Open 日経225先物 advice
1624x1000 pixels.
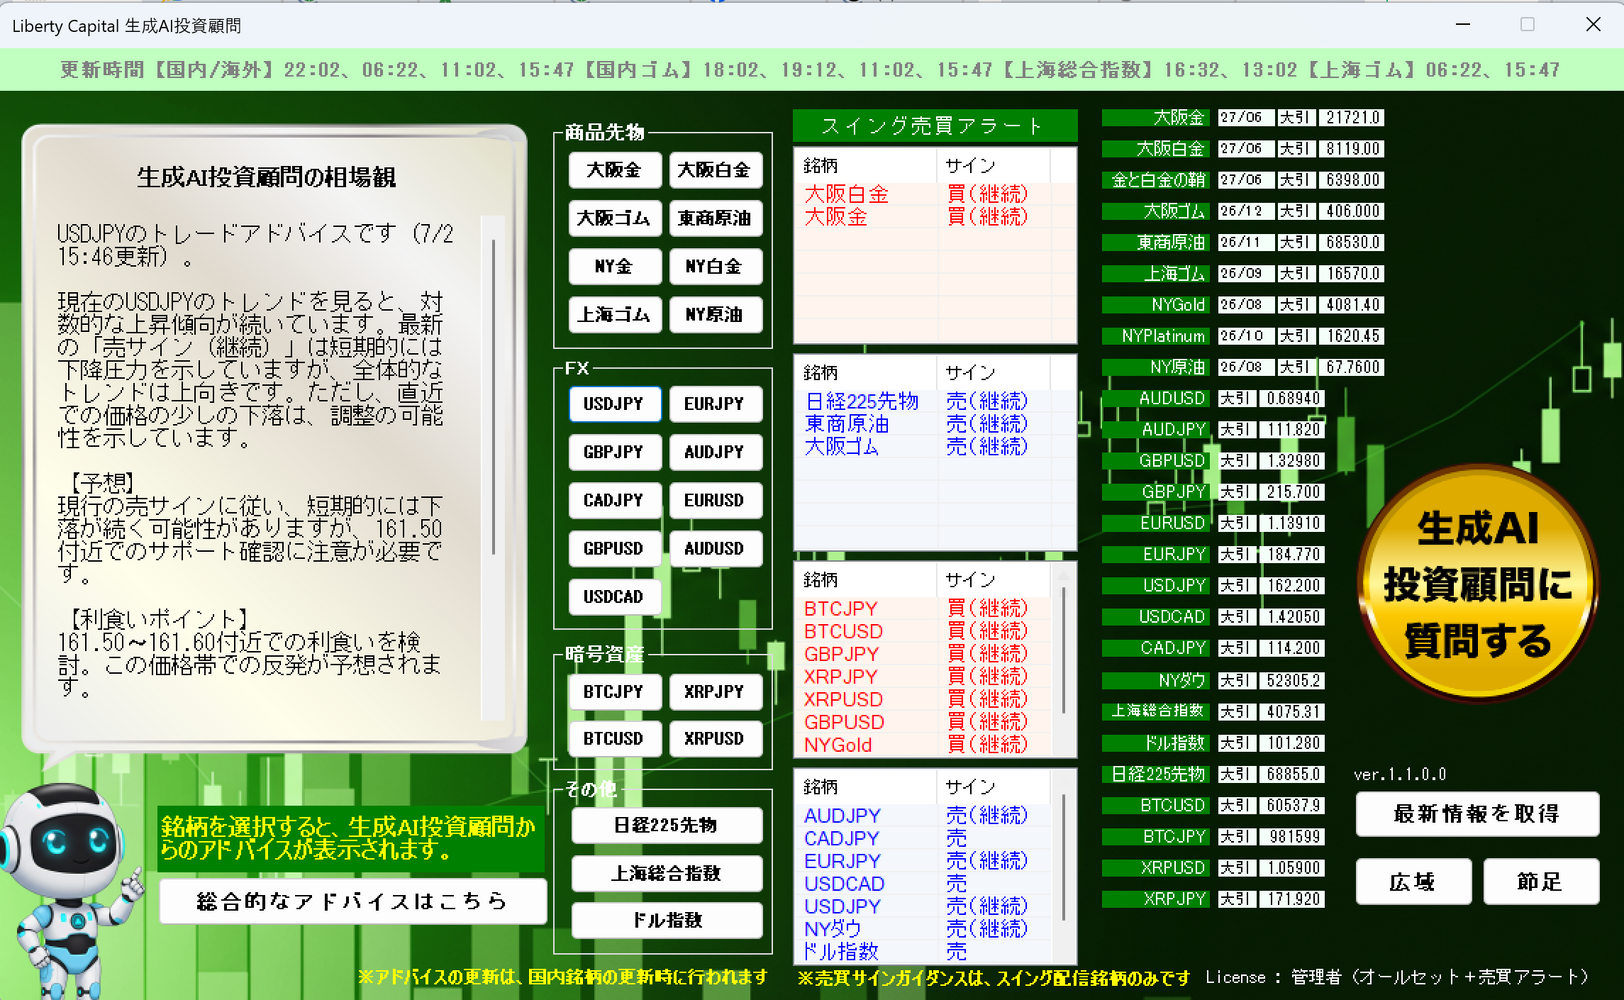click(x=666, y=825)
